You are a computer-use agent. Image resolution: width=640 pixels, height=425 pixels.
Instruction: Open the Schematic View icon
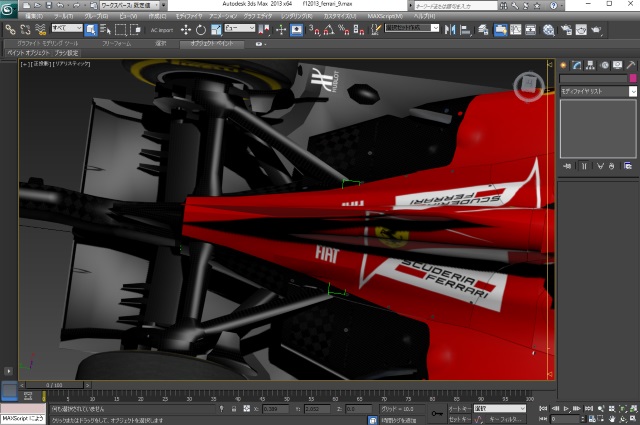click(530, 30)
